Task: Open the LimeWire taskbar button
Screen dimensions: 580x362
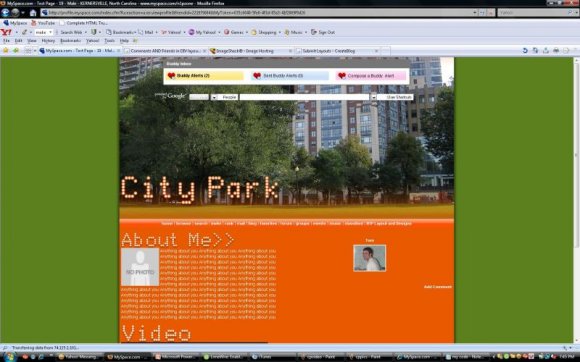Action: (x=223, y=357)
